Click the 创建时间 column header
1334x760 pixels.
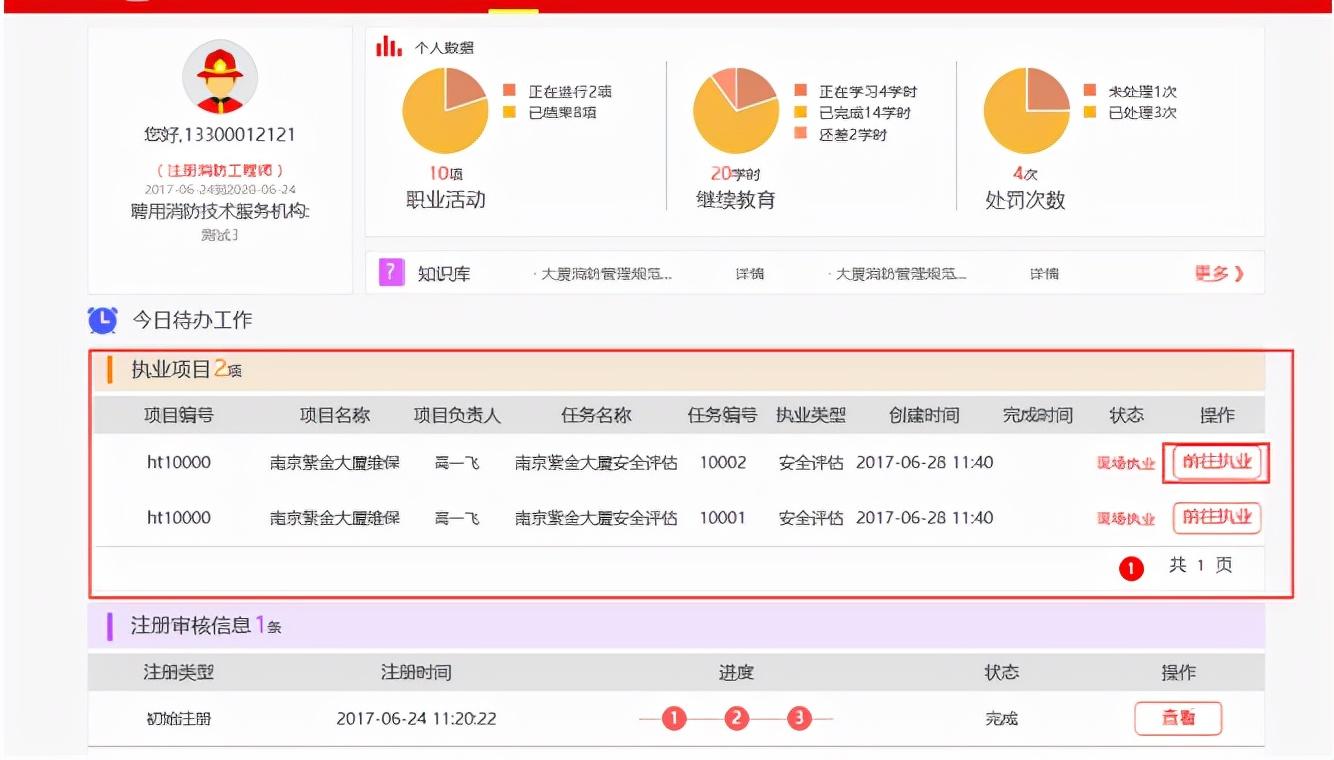pos(924,415)
